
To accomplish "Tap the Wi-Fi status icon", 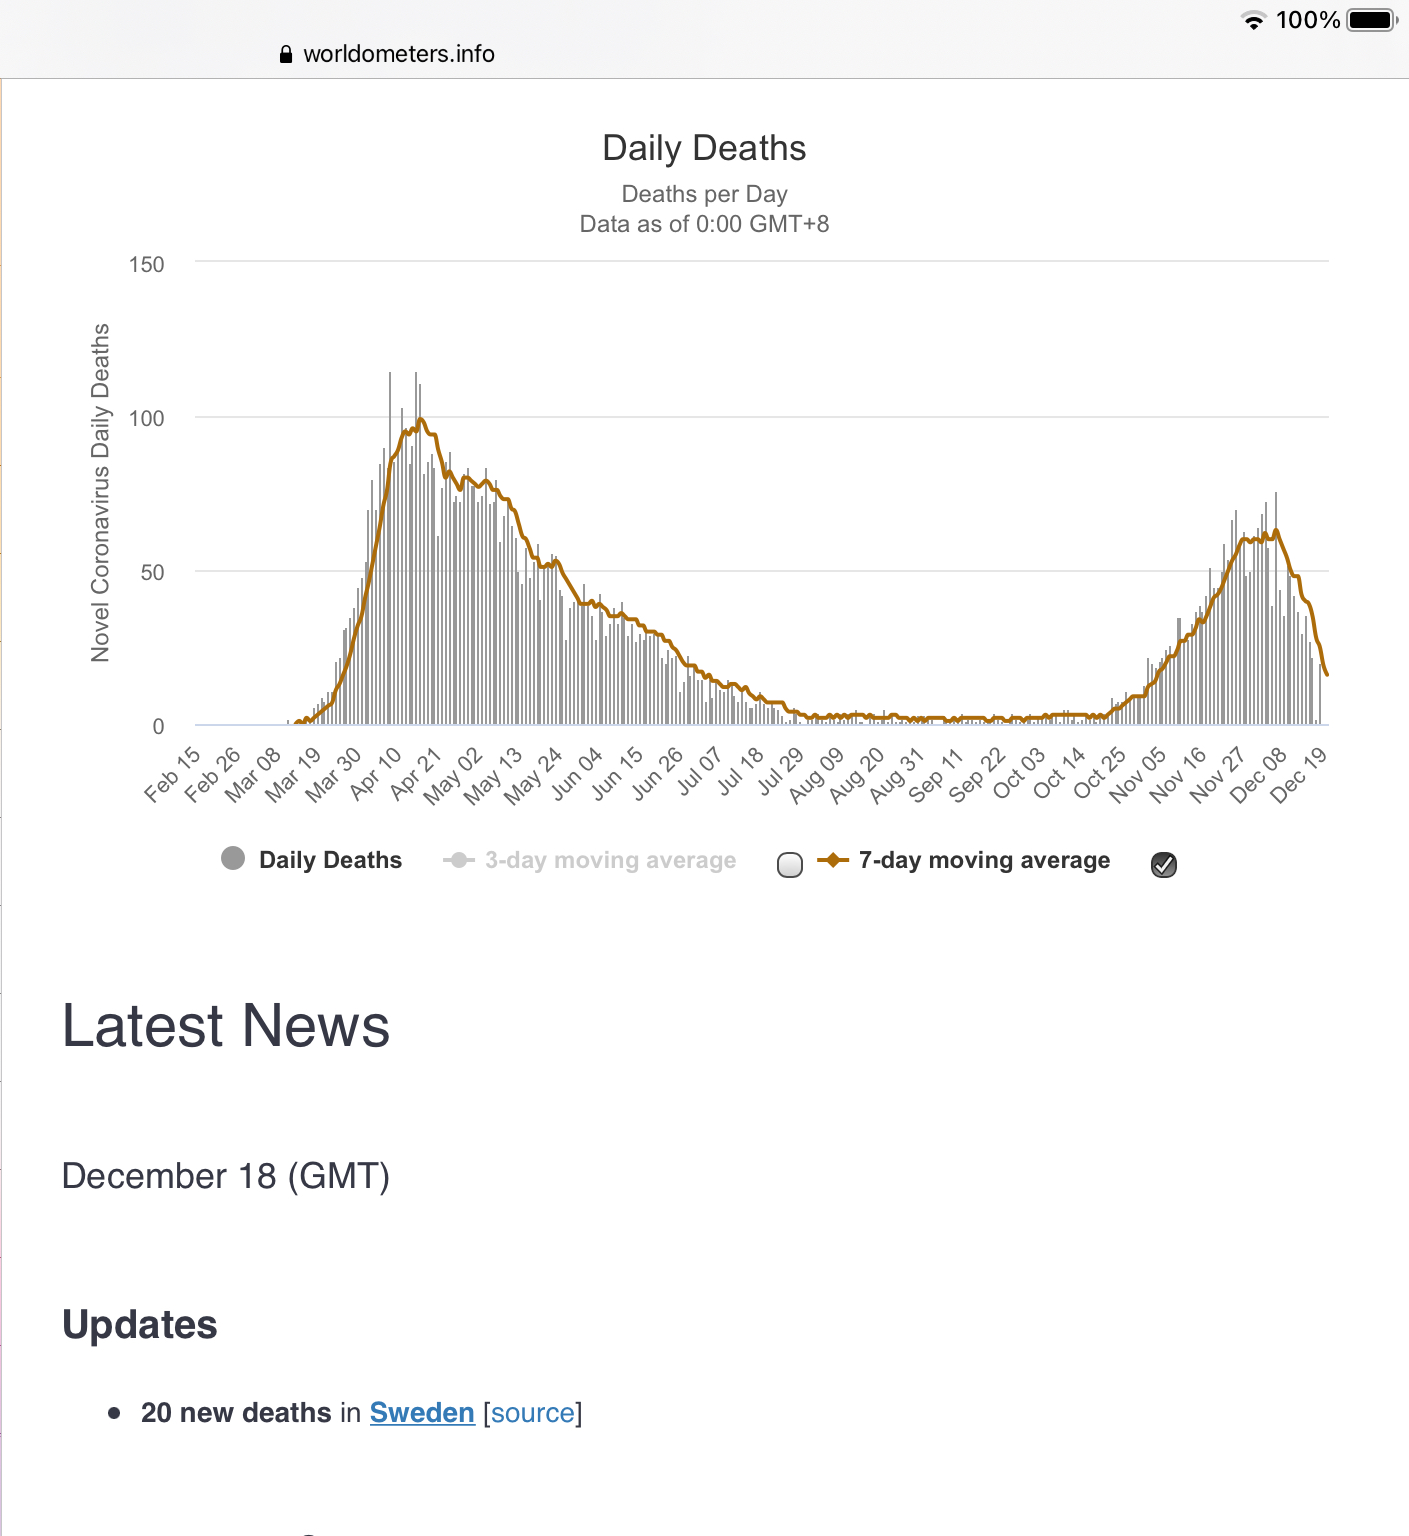I will pos(1252,21).
